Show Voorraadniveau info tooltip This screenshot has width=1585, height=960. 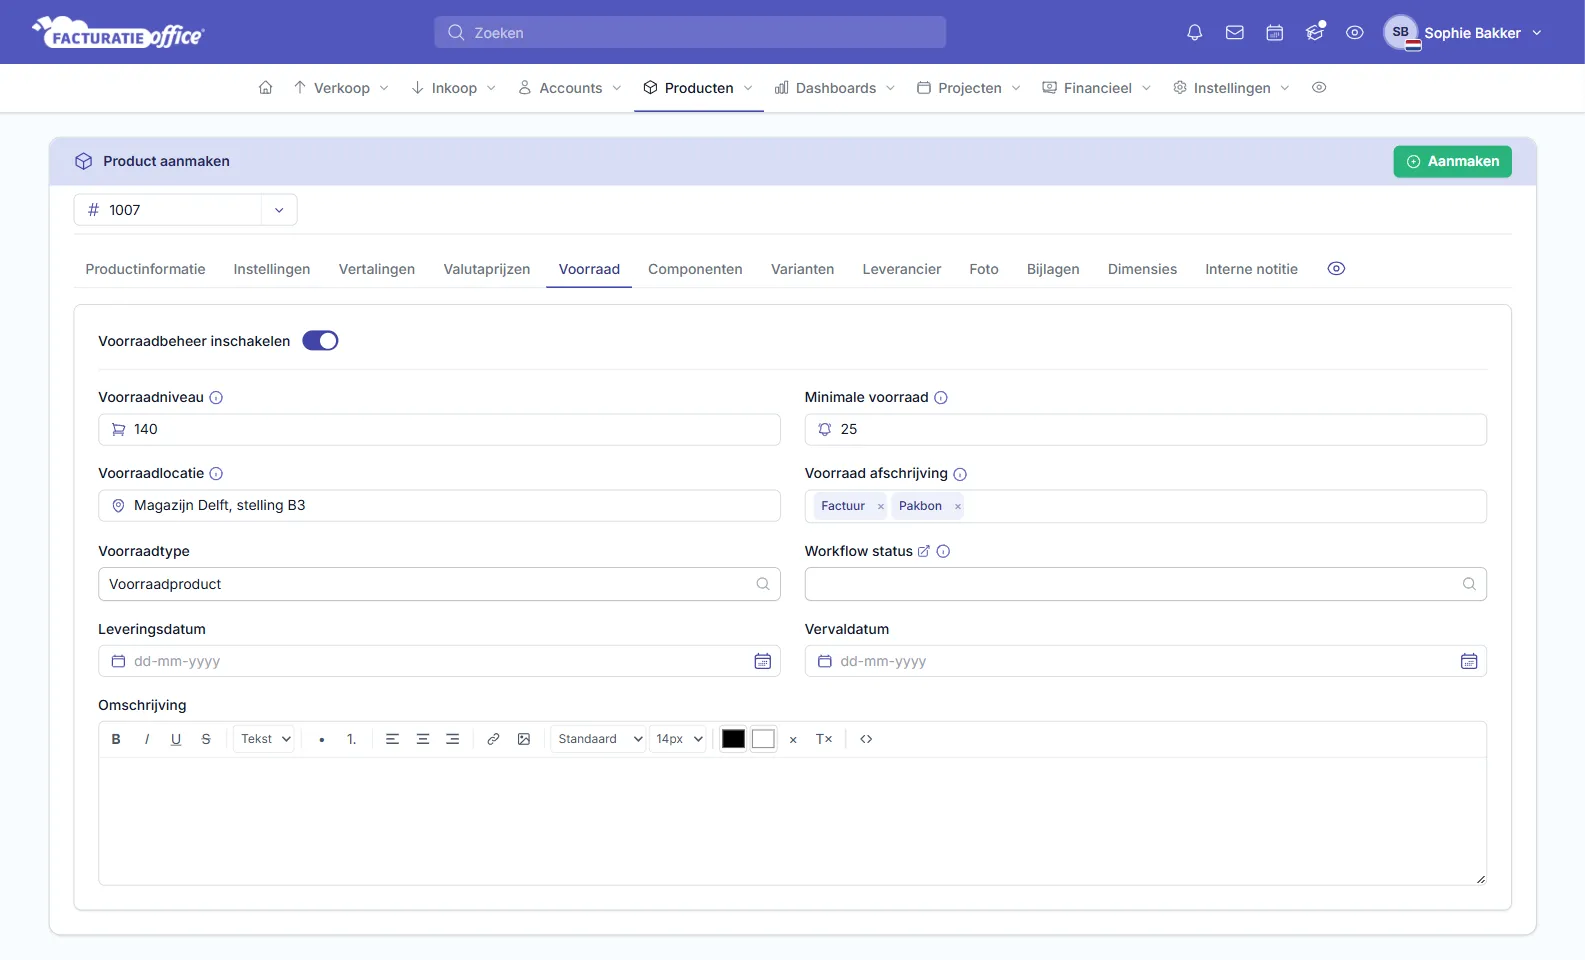pyautogui.click(x=216, y=398)
